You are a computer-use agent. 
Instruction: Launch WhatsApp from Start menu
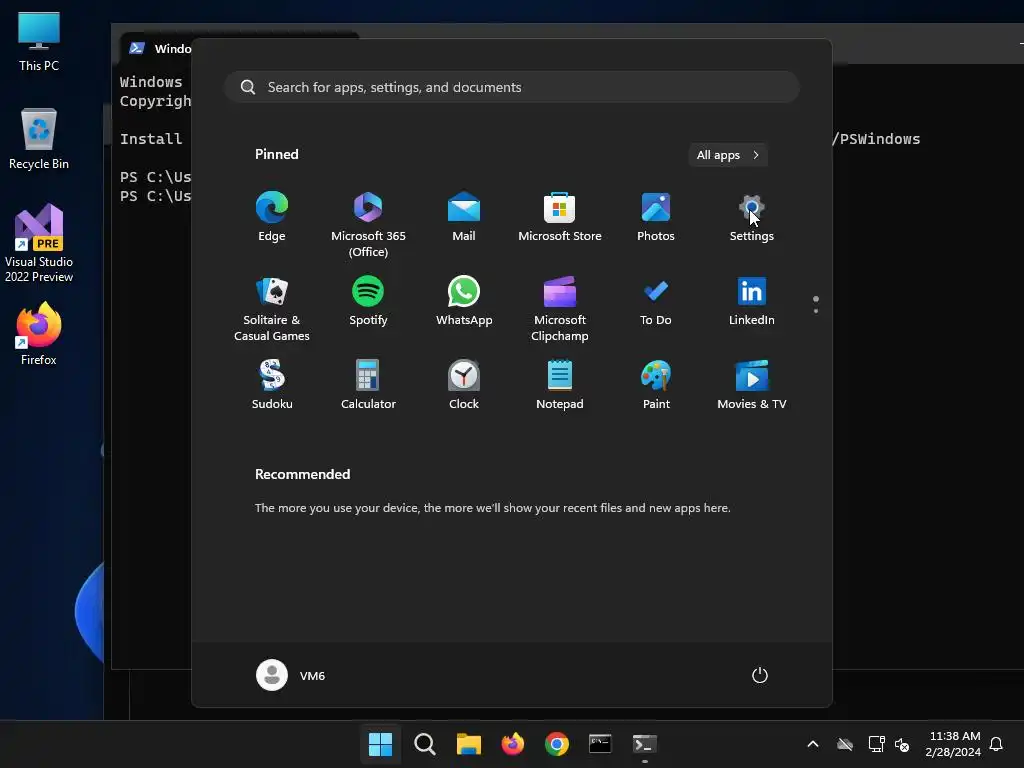tap(464, 302)
